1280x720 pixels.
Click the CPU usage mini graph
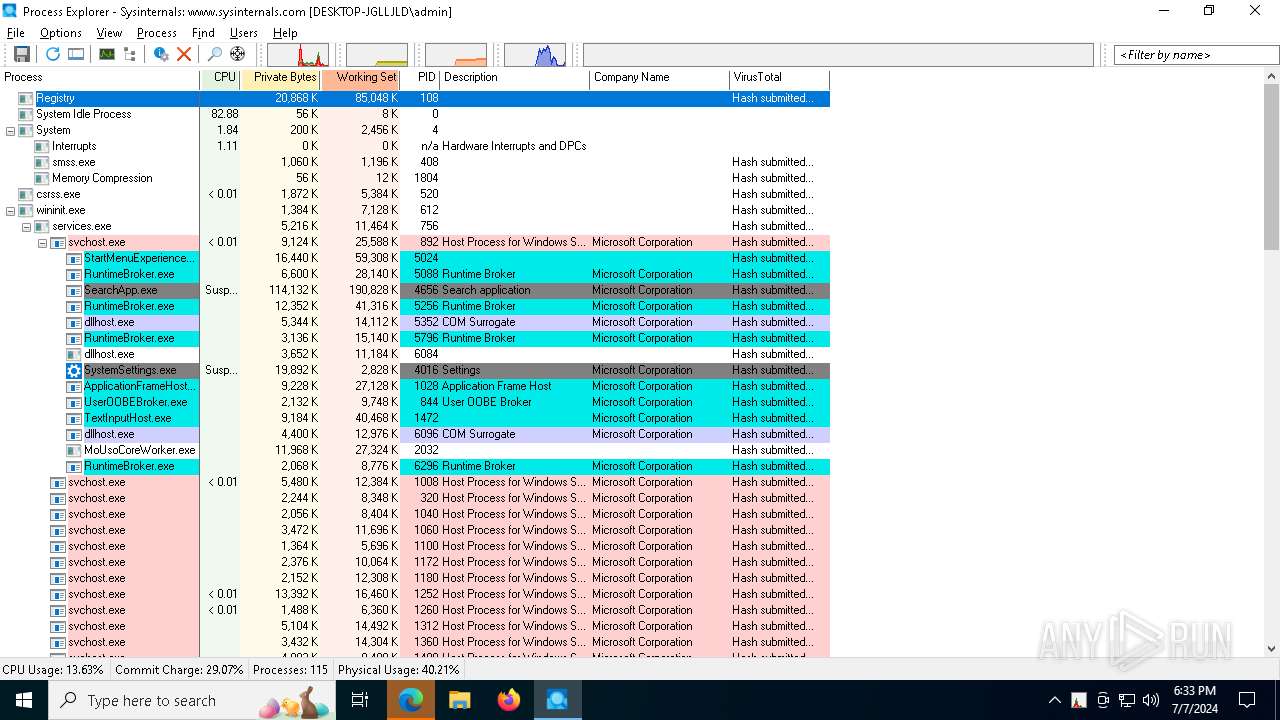pyautogui.click(x=298, y=55)
